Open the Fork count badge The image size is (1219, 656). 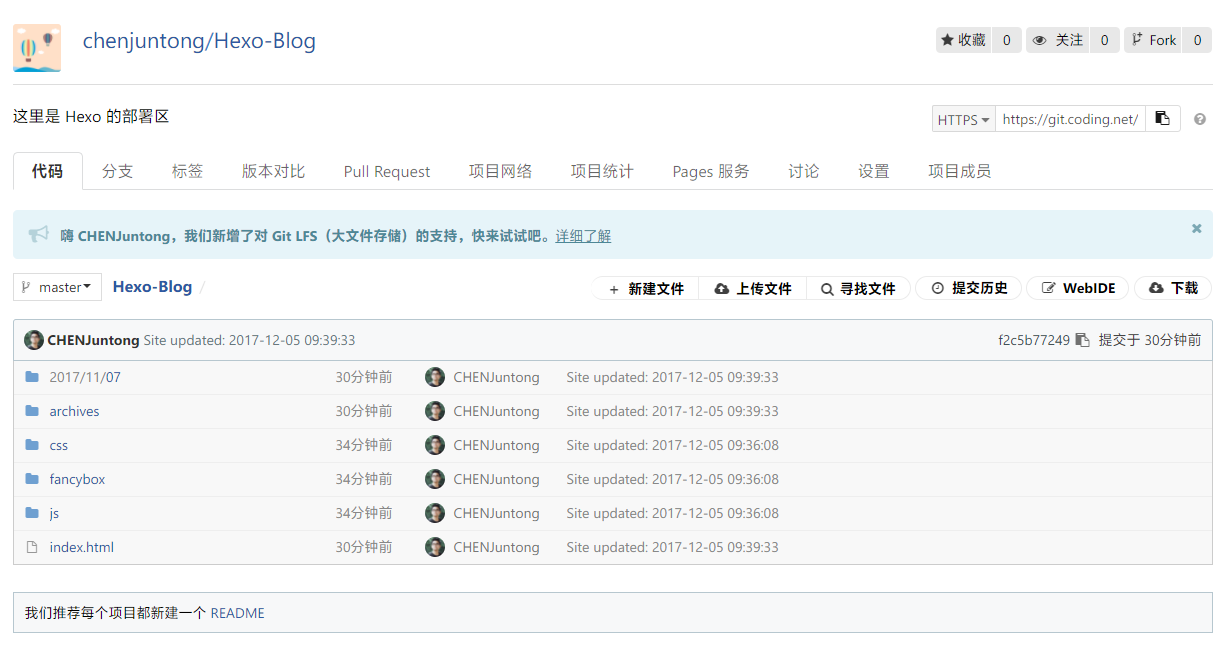pyautogui.click(x=1197, y=40)
